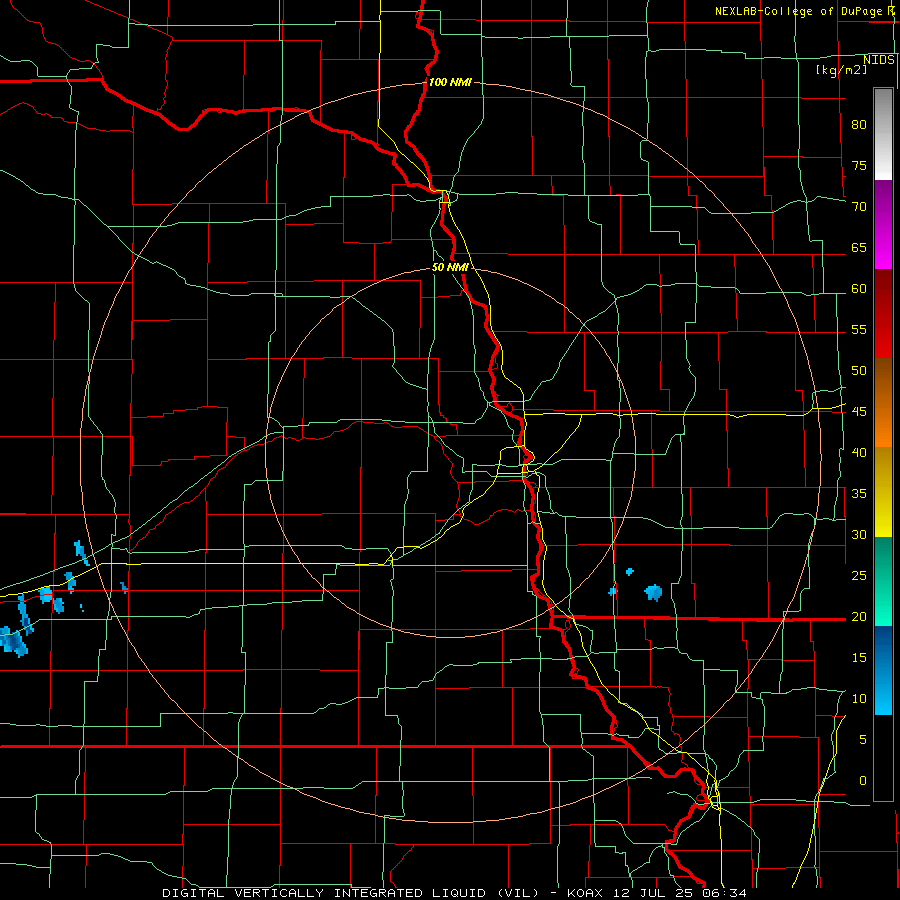Click the 50 value on the VIL scale
Screen dimensions: 900x900
click(859, 370)
